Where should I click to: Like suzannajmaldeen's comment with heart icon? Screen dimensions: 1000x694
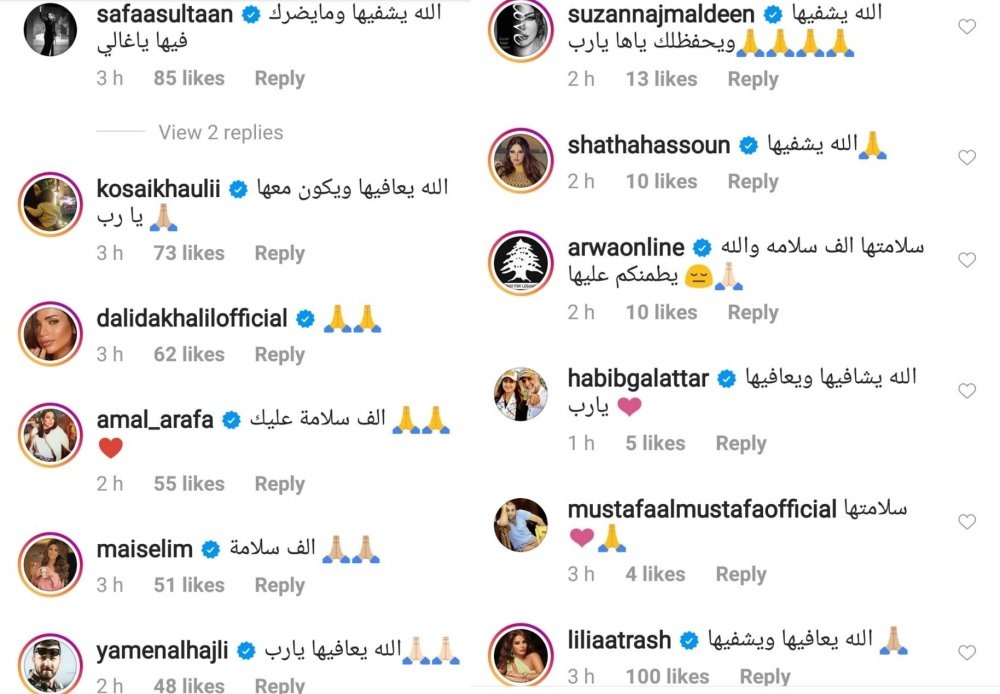click(967, 27)
